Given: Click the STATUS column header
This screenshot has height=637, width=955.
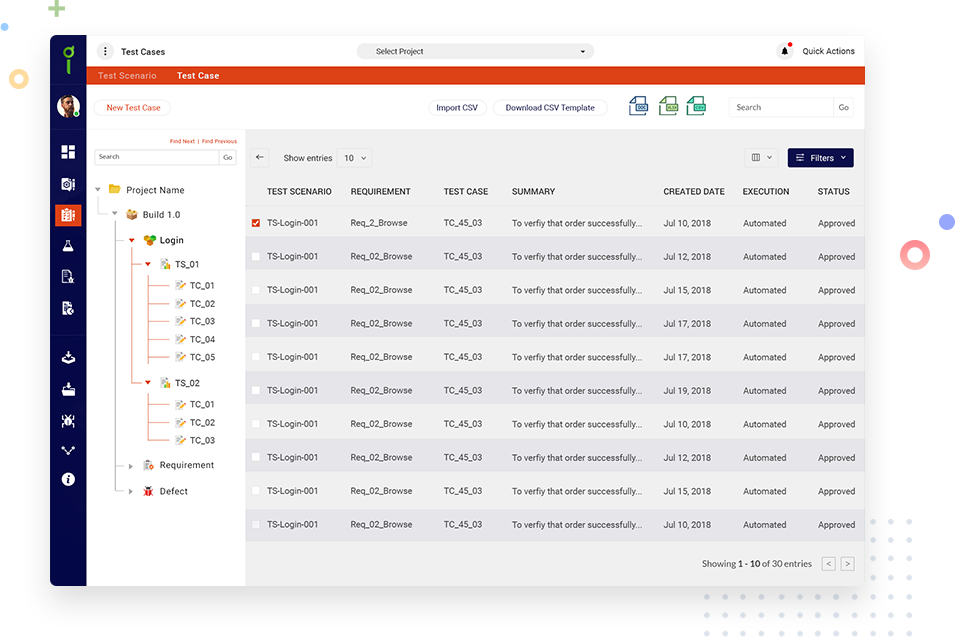Looking at the screenshot, I should point(833,191).
